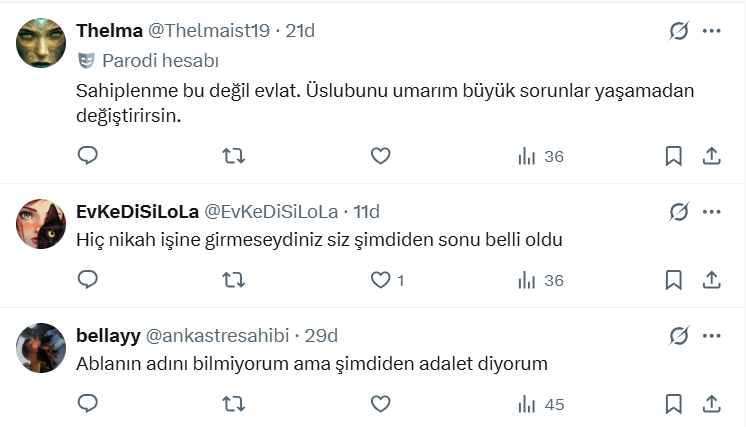The image size is (746, 427).
Task: Share EvKeDiSiLoLa's tweet
Action: (712, 280)
